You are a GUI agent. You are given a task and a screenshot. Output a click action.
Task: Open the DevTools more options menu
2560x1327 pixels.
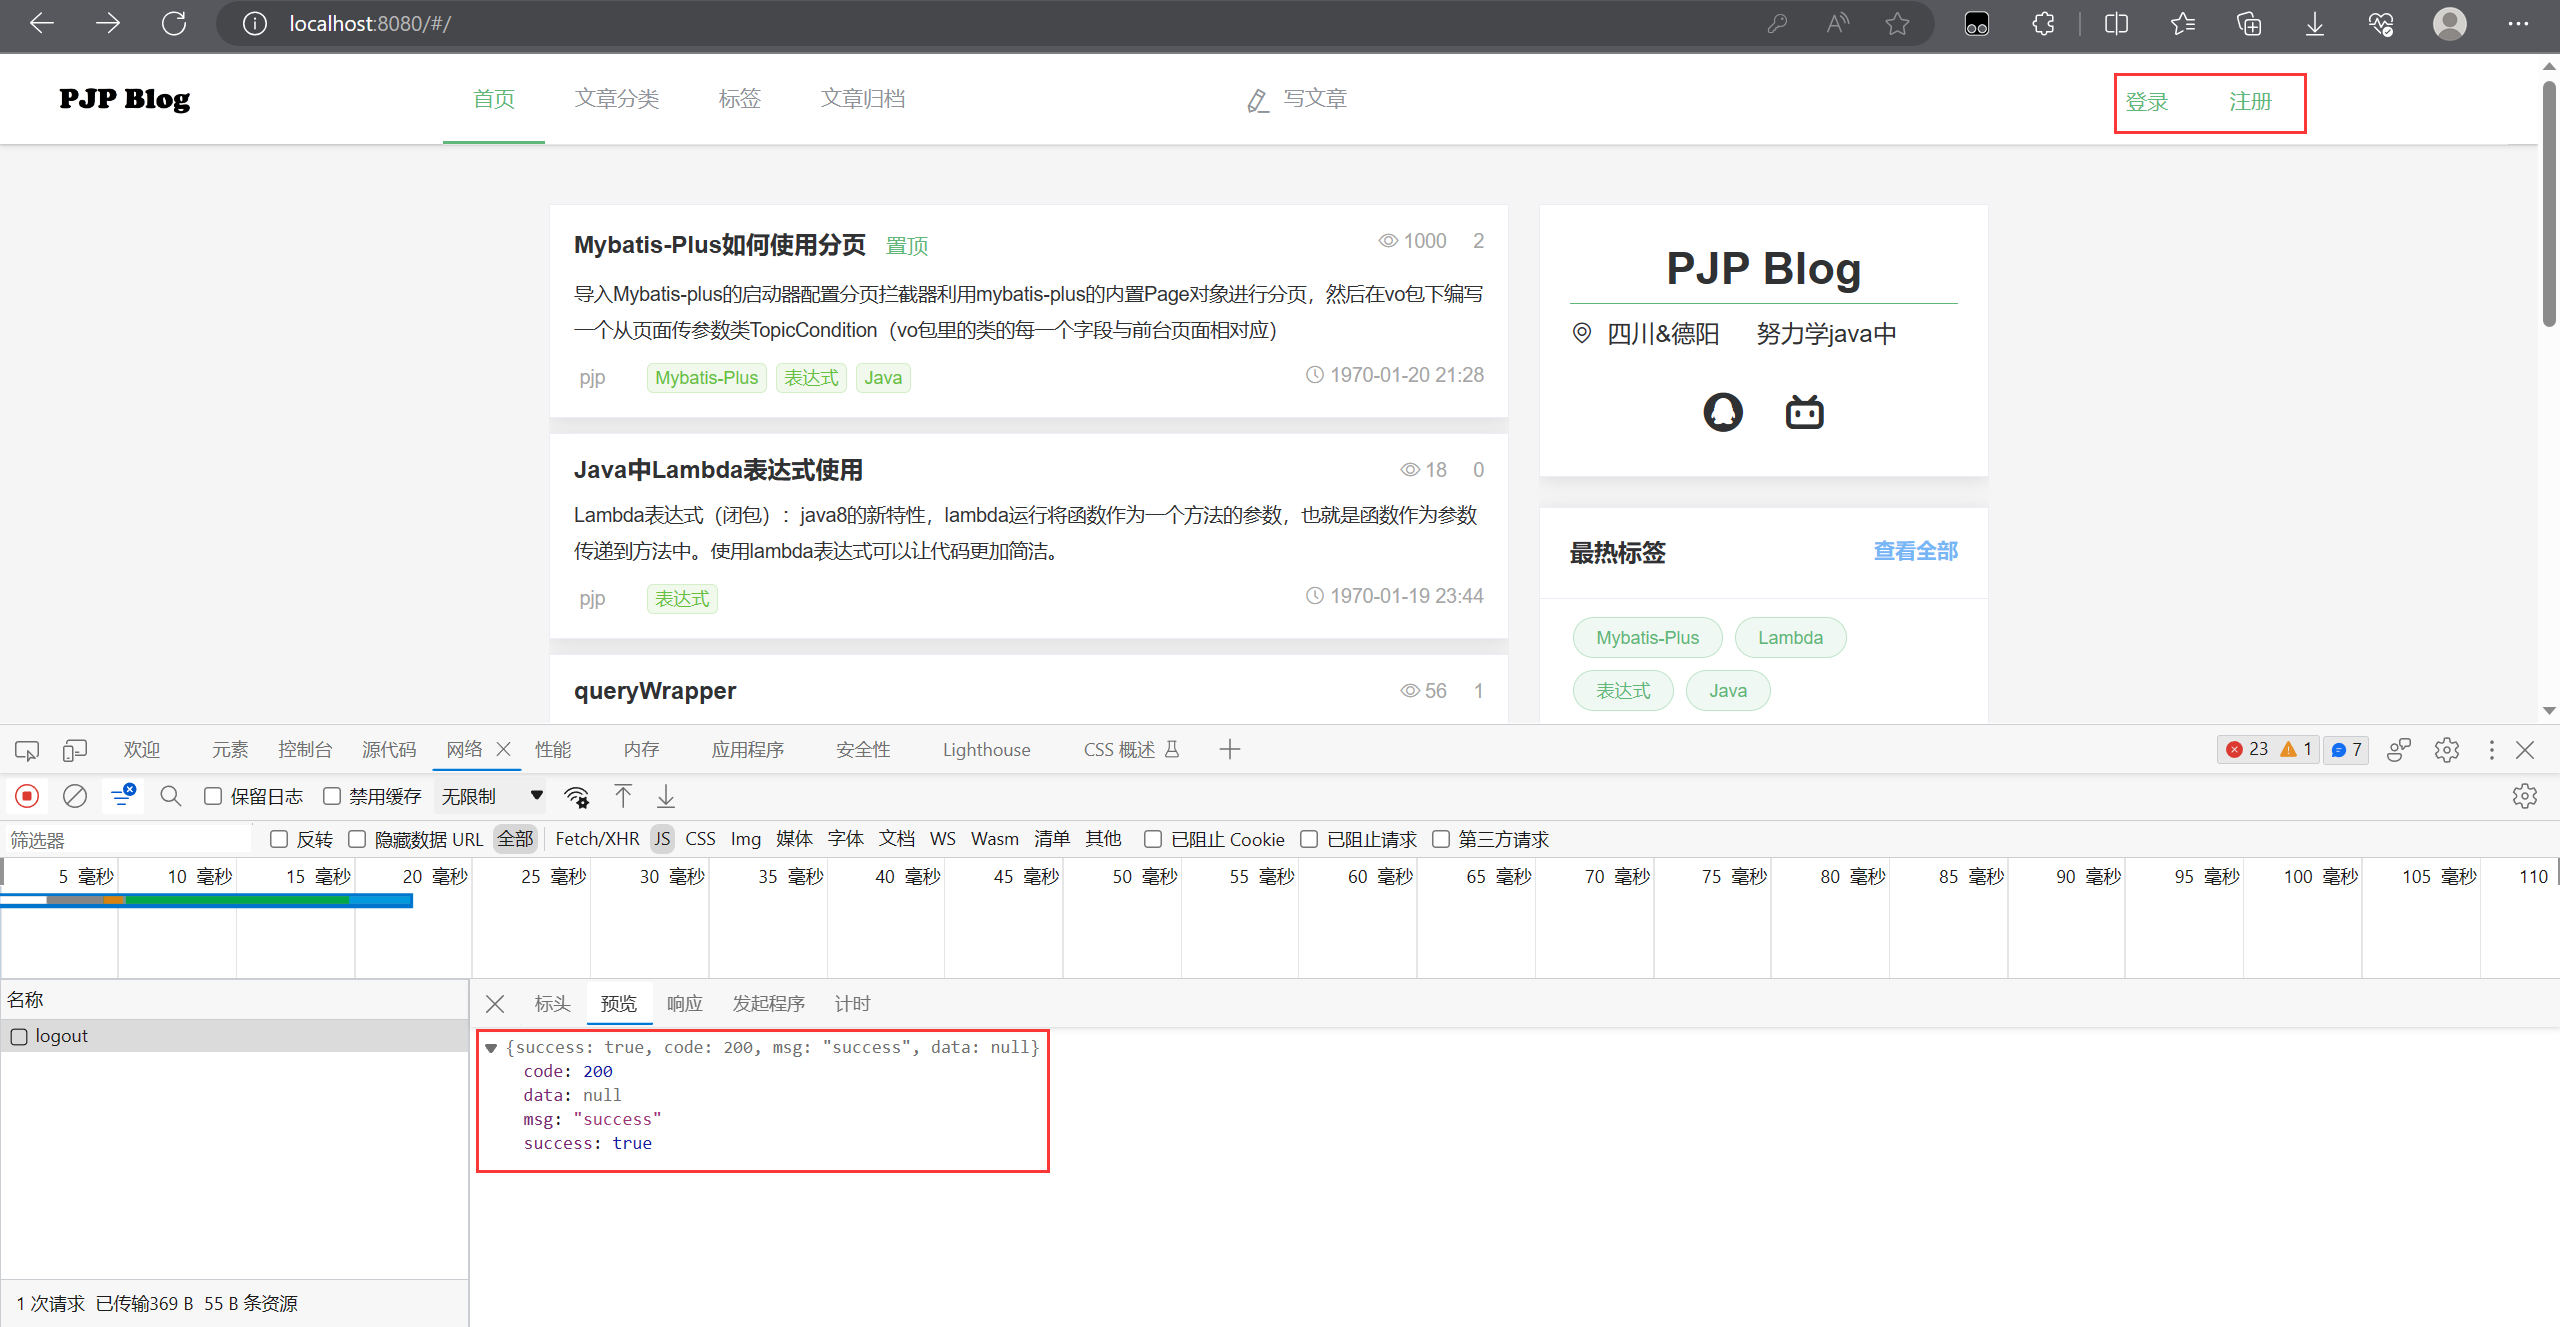[x=2492, y=749]
